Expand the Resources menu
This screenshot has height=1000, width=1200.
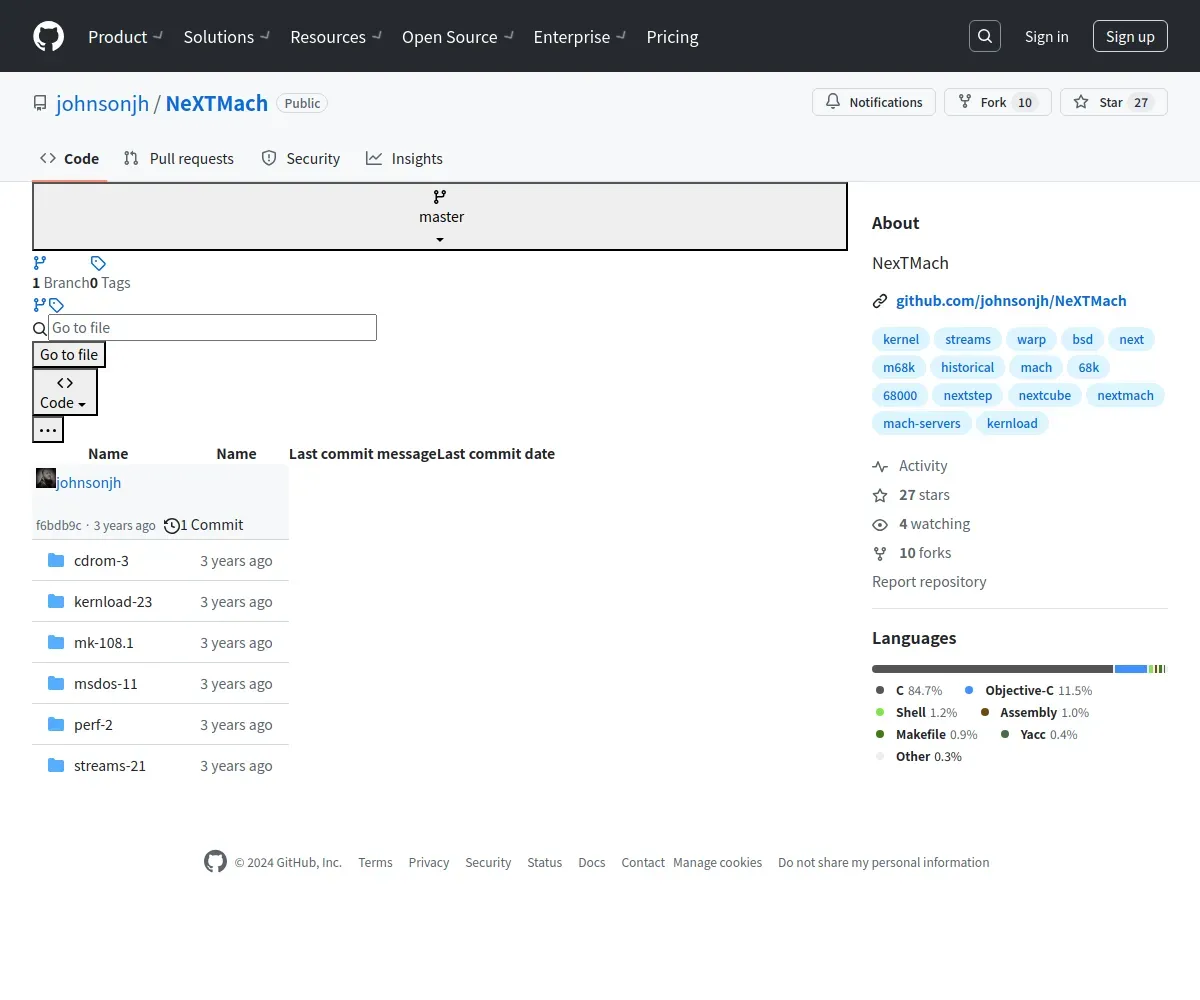click(336, 36)
